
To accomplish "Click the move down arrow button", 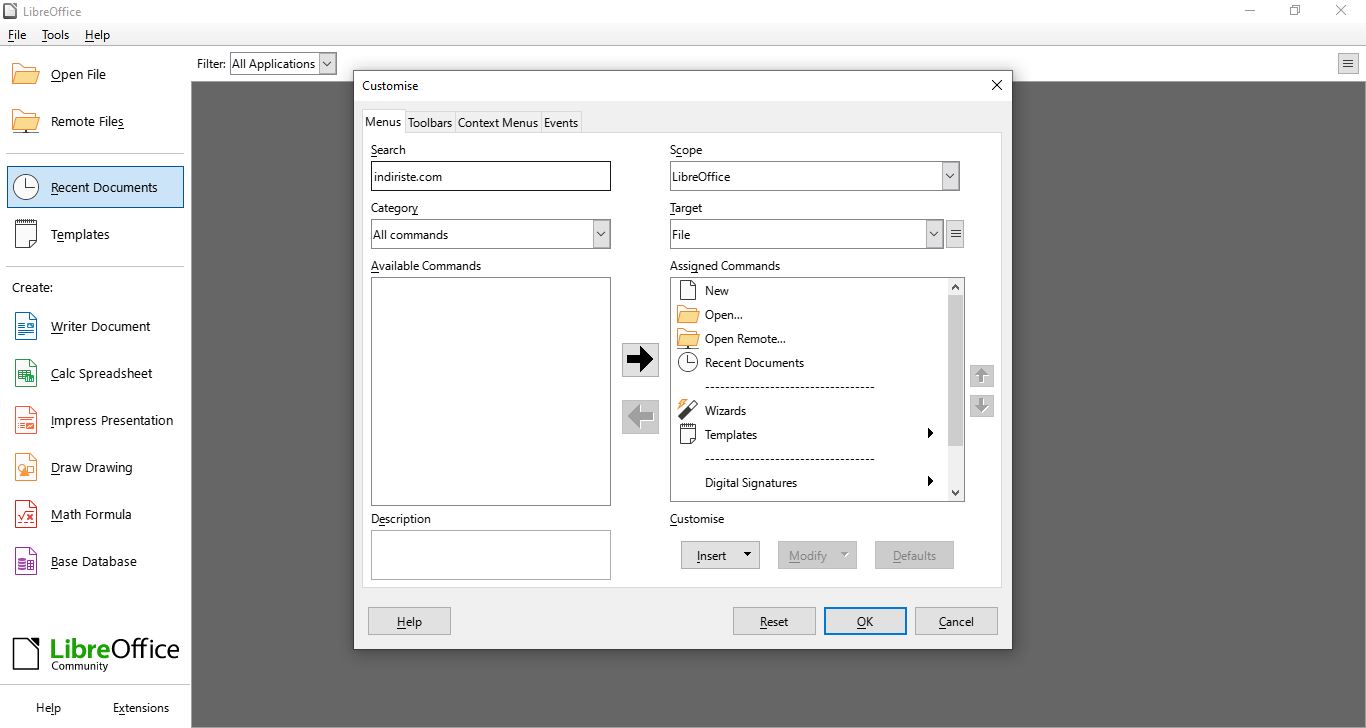I will pos(982,406).
